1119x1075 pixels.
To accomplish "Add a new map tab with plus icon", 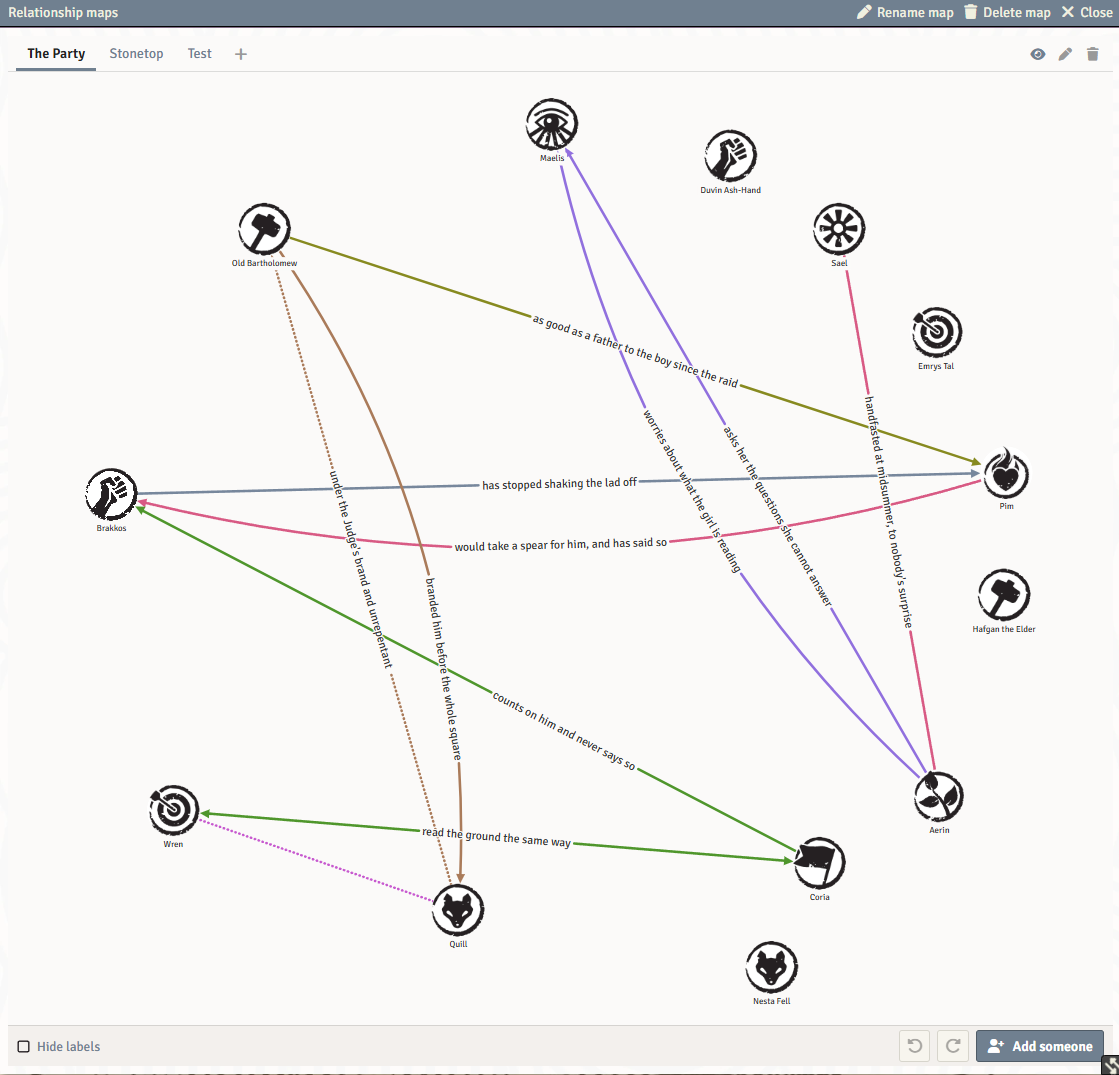I will tap(241, 54).
